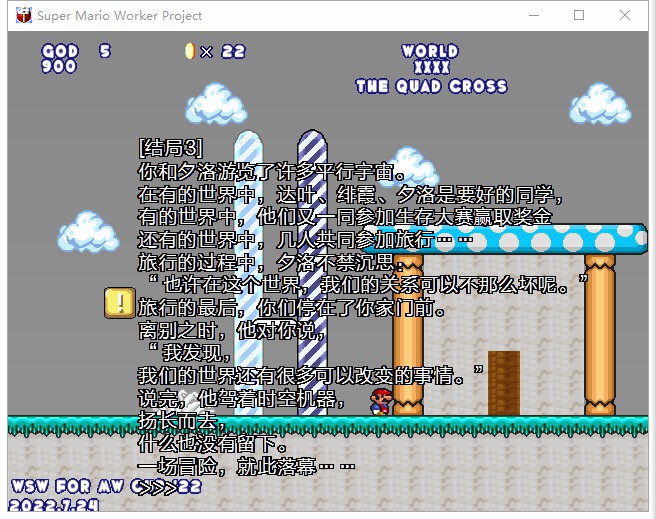Viewport: 656px width, 519px height.
Task: Click the lives count '5'
Action: coord(105,51)
